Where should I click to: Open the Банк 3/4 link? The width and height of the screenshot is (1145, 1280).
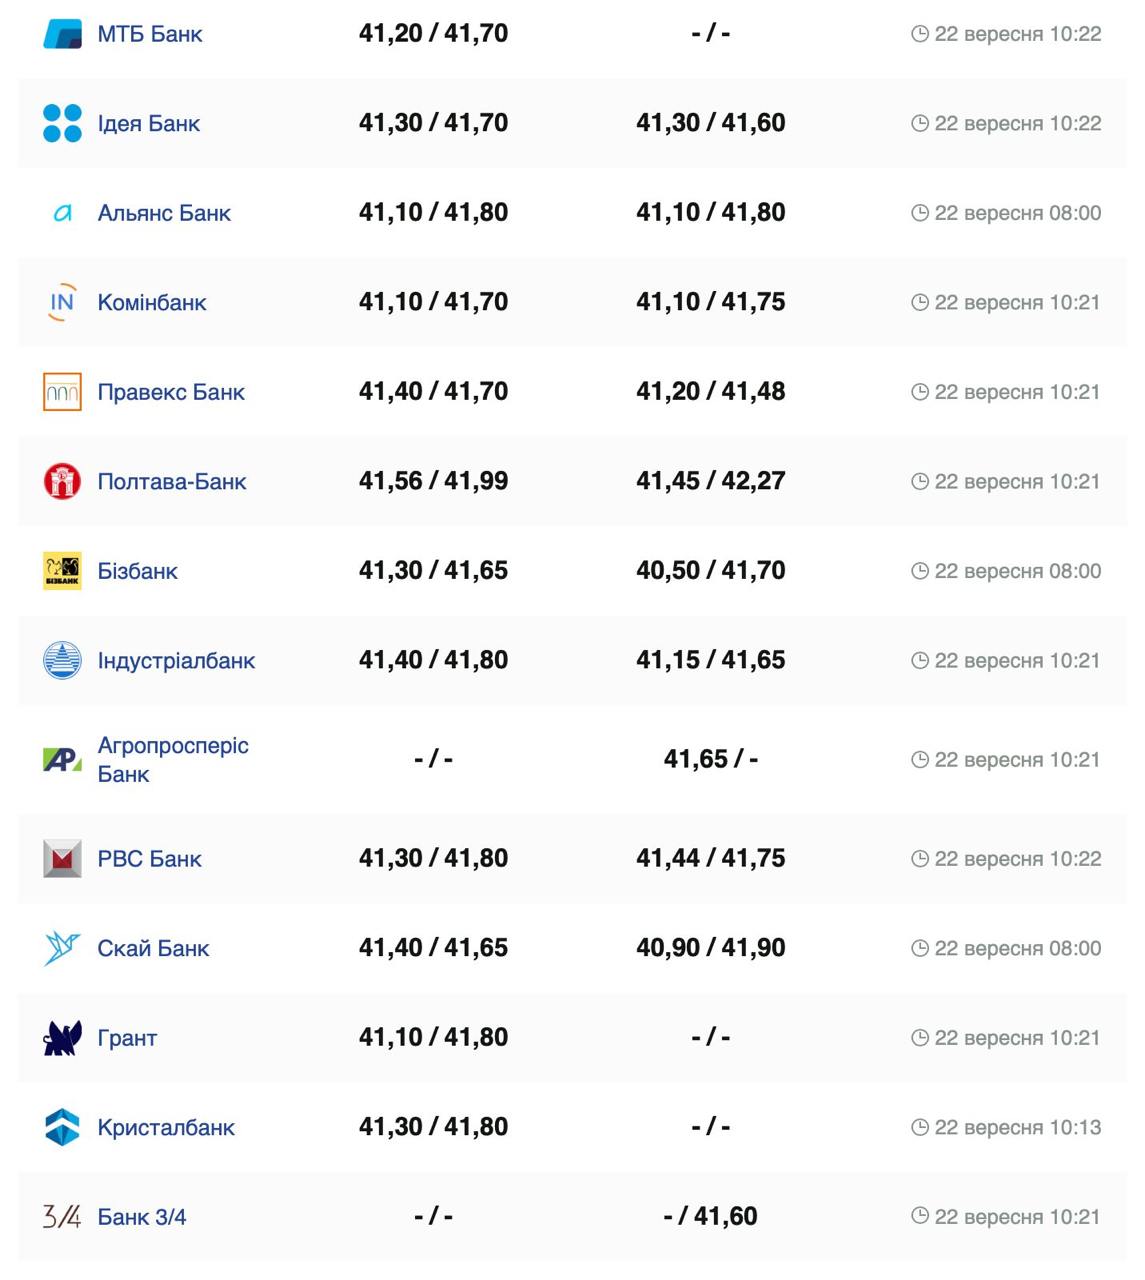[x=141, y=1217]
